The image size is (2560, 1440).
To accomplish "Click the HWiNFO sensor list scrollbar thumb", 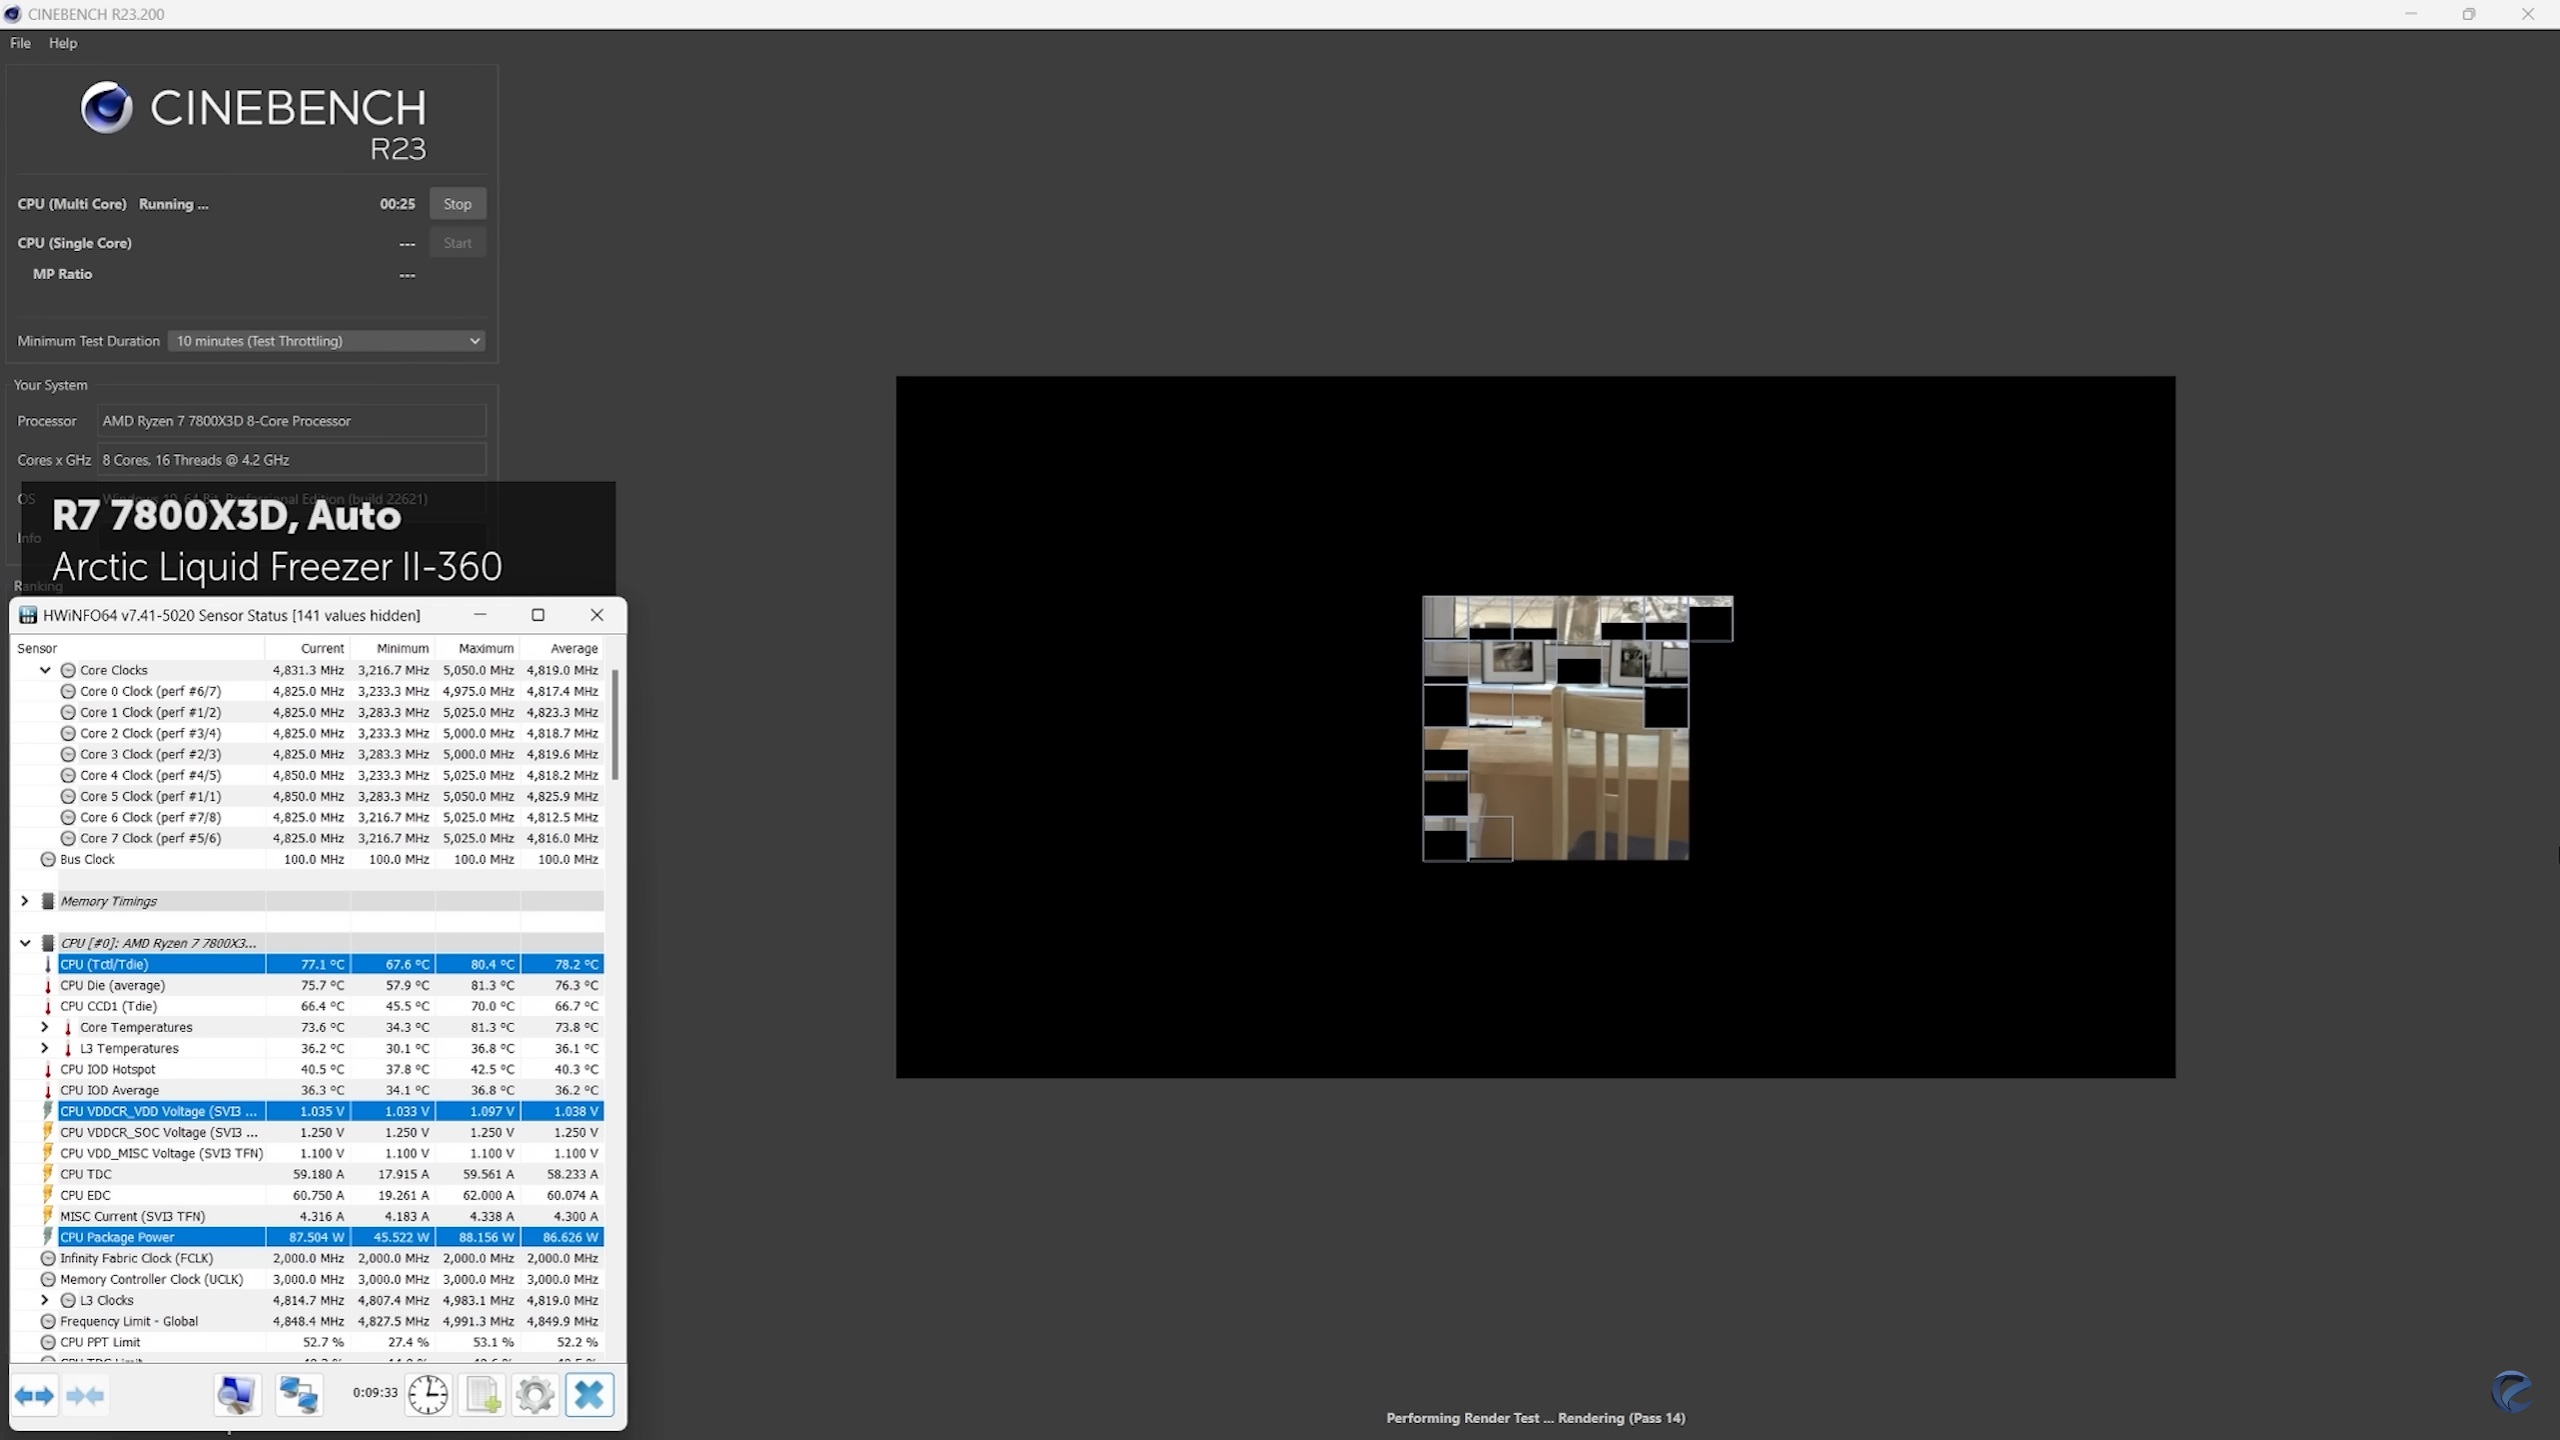I will 615,725.
